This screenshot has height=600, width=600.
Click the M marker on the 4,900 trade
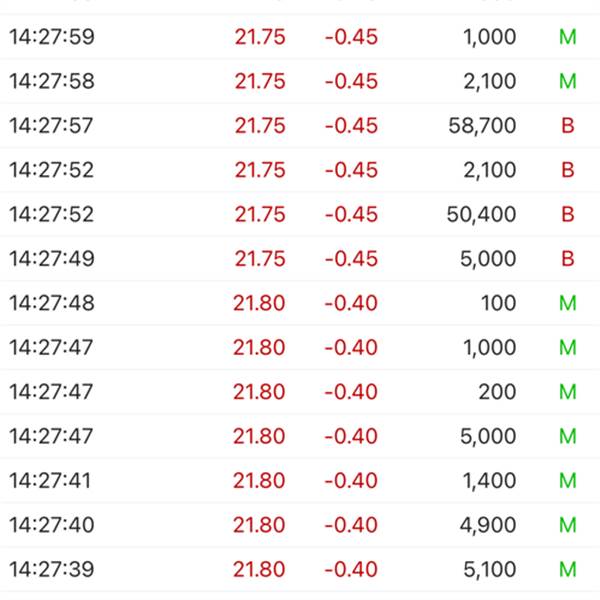[x=567, y=525]
